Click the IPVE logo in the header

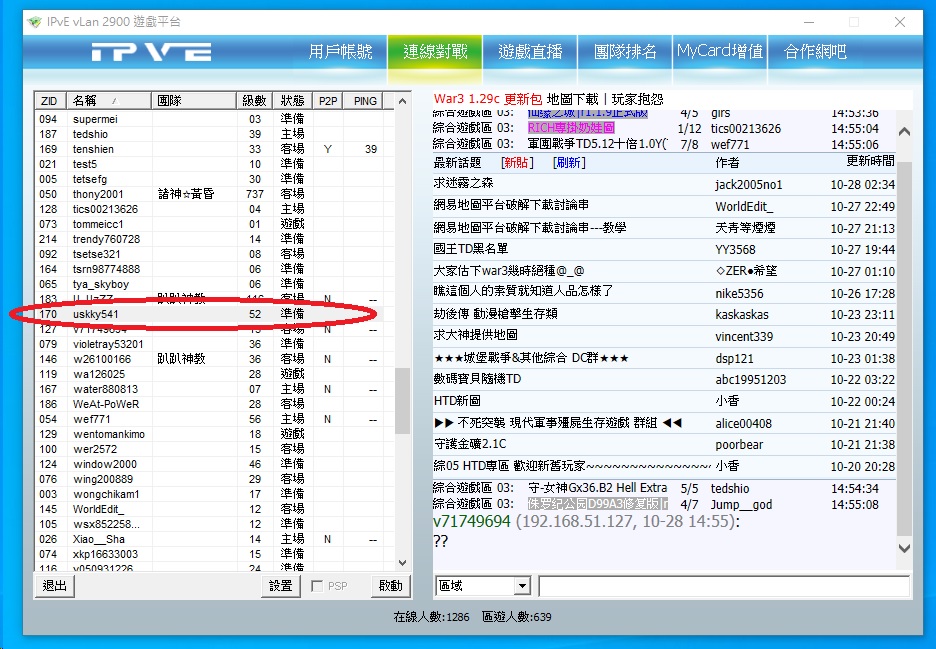[150, 52]
